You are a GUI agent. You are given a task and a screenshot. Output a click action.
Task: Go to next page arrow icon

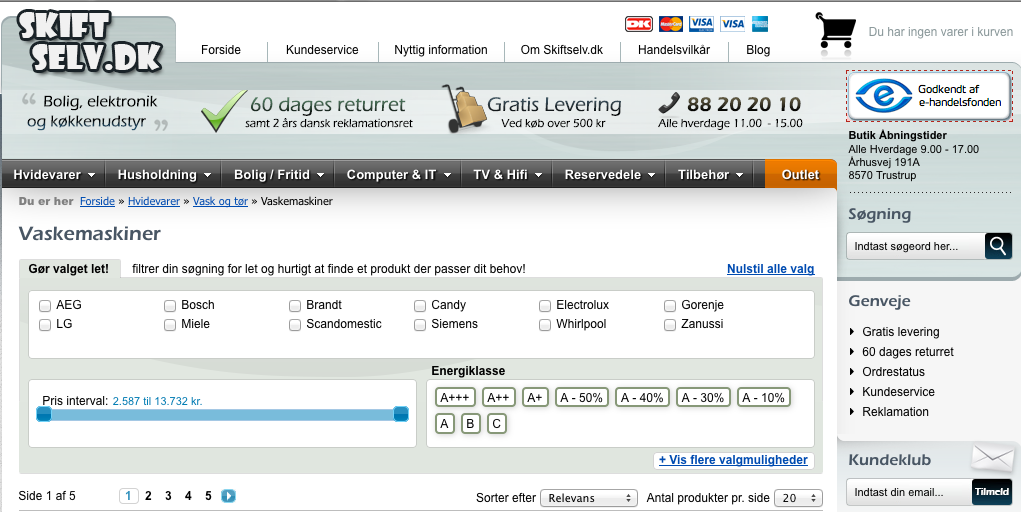(229, 496)
